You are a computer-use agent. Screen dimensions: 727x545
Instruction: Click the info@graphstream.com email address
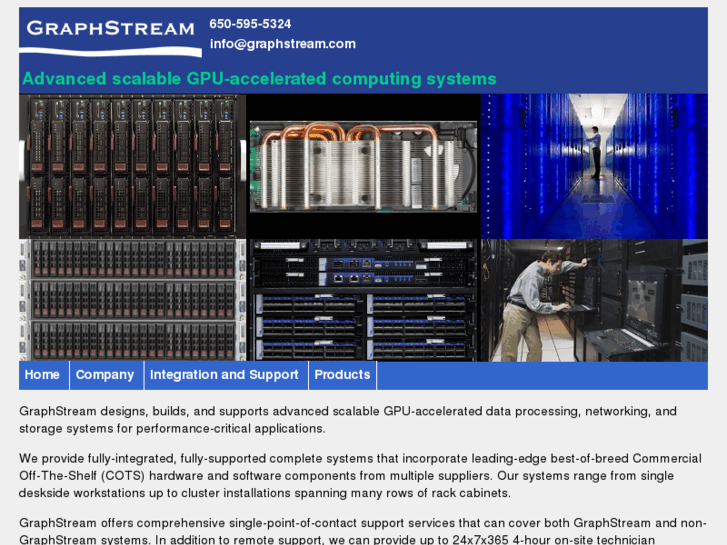(283, 44)
